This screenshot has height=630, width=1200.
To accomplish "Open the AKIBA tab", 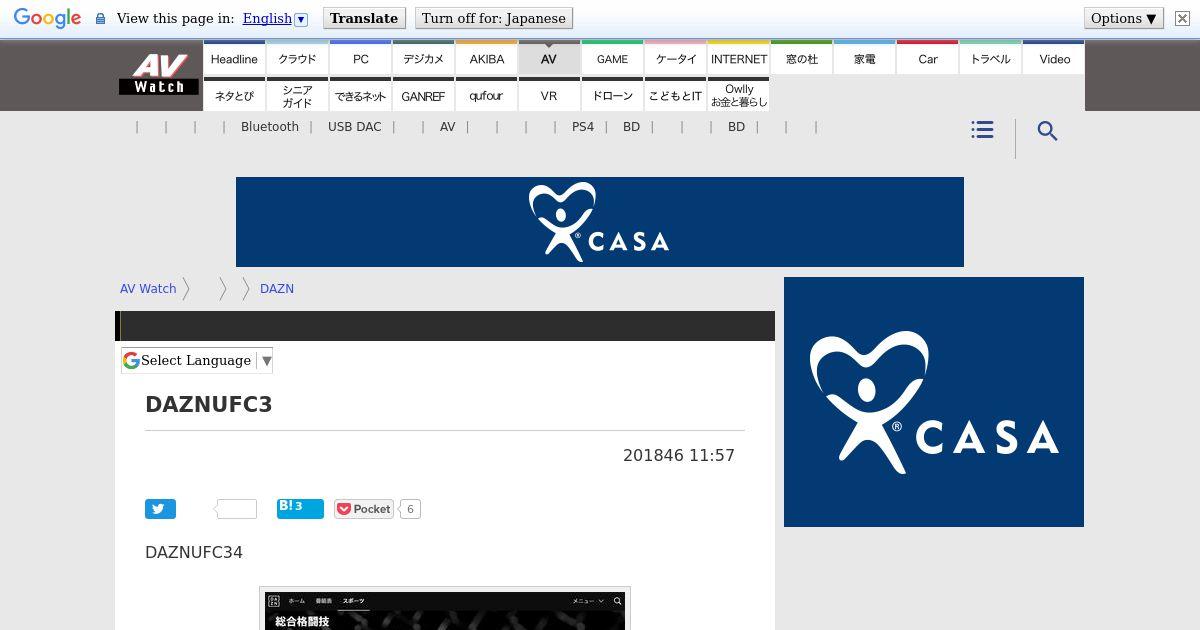I will 486,58.
